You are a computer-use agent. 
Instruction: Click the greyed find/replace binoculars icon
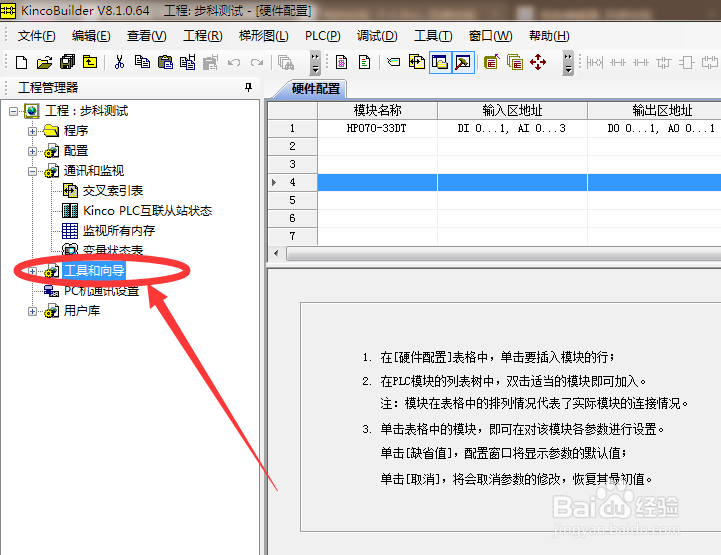pyautogui.click(x=286, y=62)
